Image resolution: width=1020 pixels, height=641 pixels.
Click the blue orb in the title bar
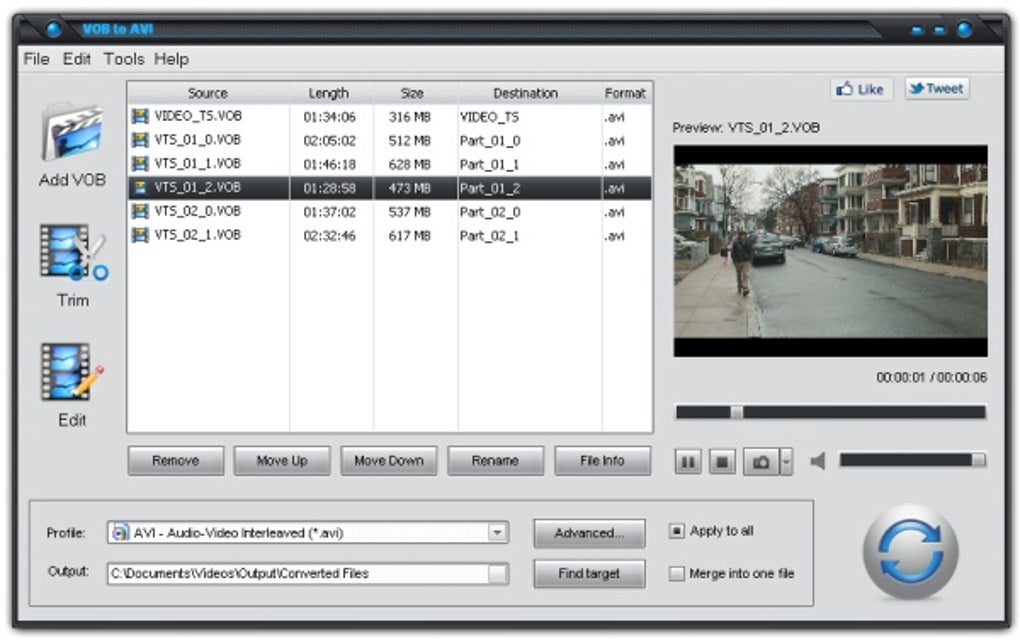[x=54, y=29]
